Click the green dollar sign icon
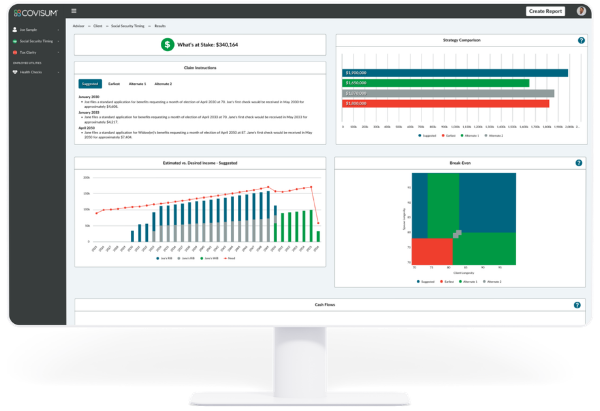Viewport: 600px width, 411px height. pyautogui.click(x=166, y=44)
